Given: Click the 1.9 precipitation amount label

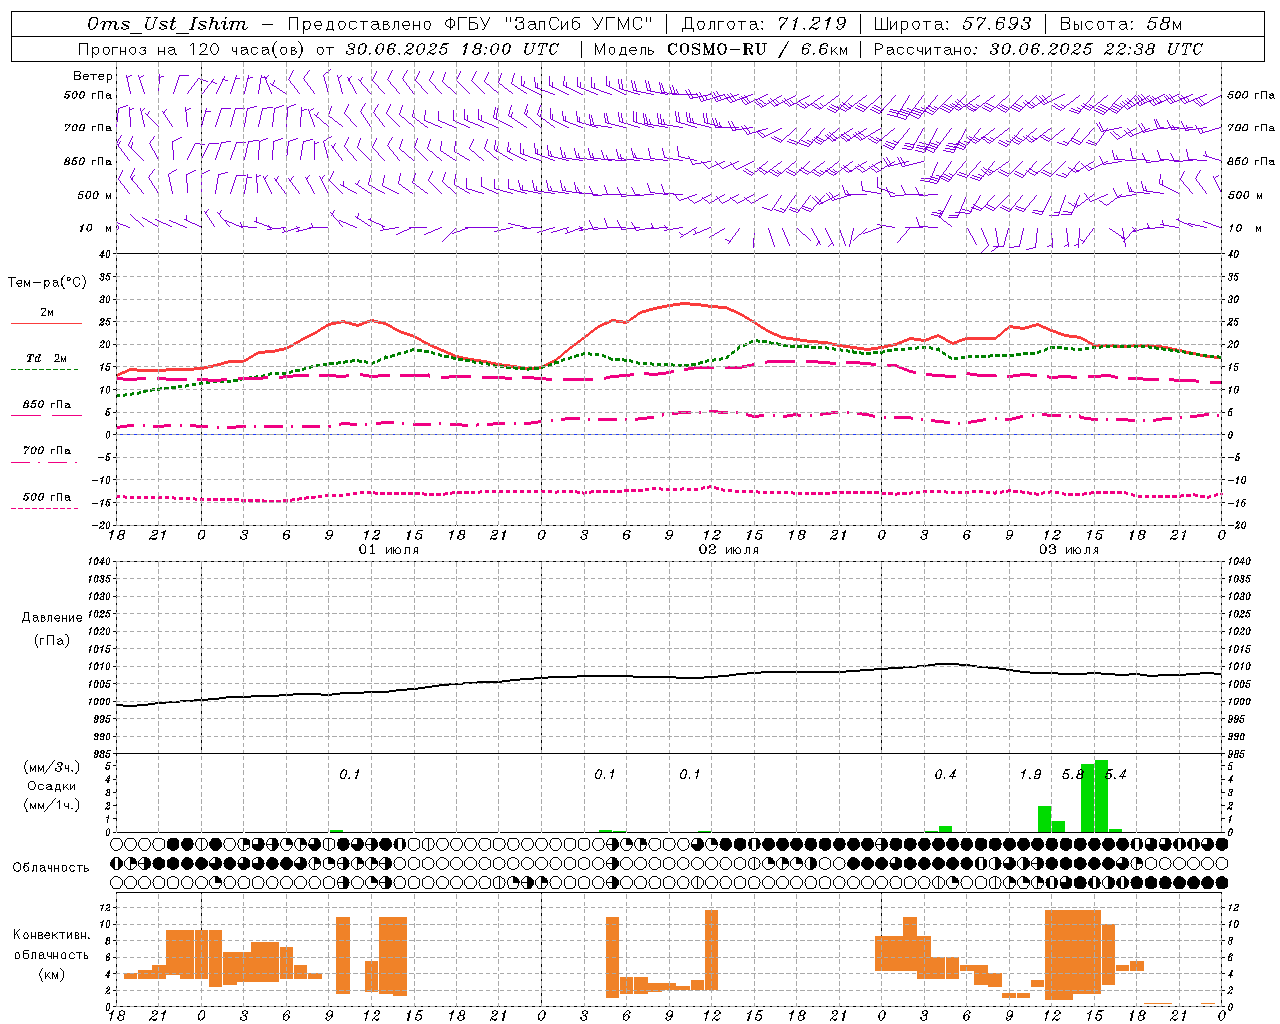Looking at the screenshot, I should (1030, 774).
